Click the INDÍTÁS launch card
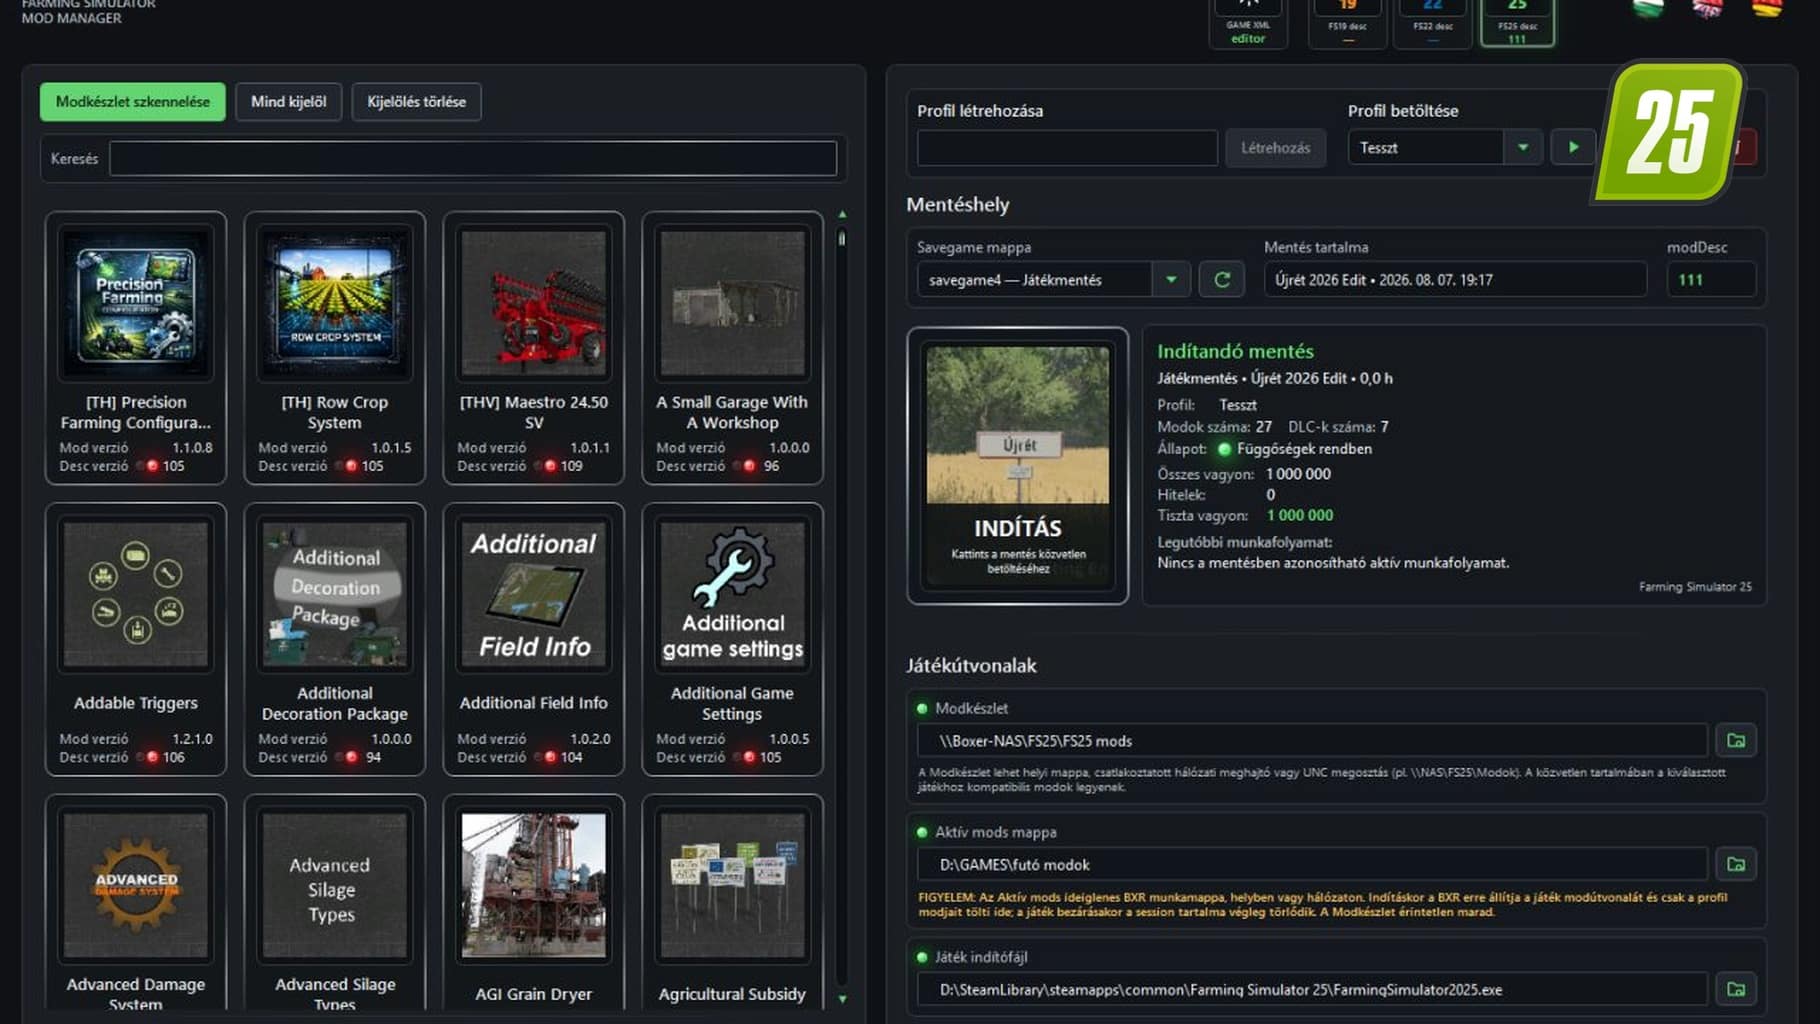Viewport: 1820px width, 1024px height. [x=1017, y=465]
